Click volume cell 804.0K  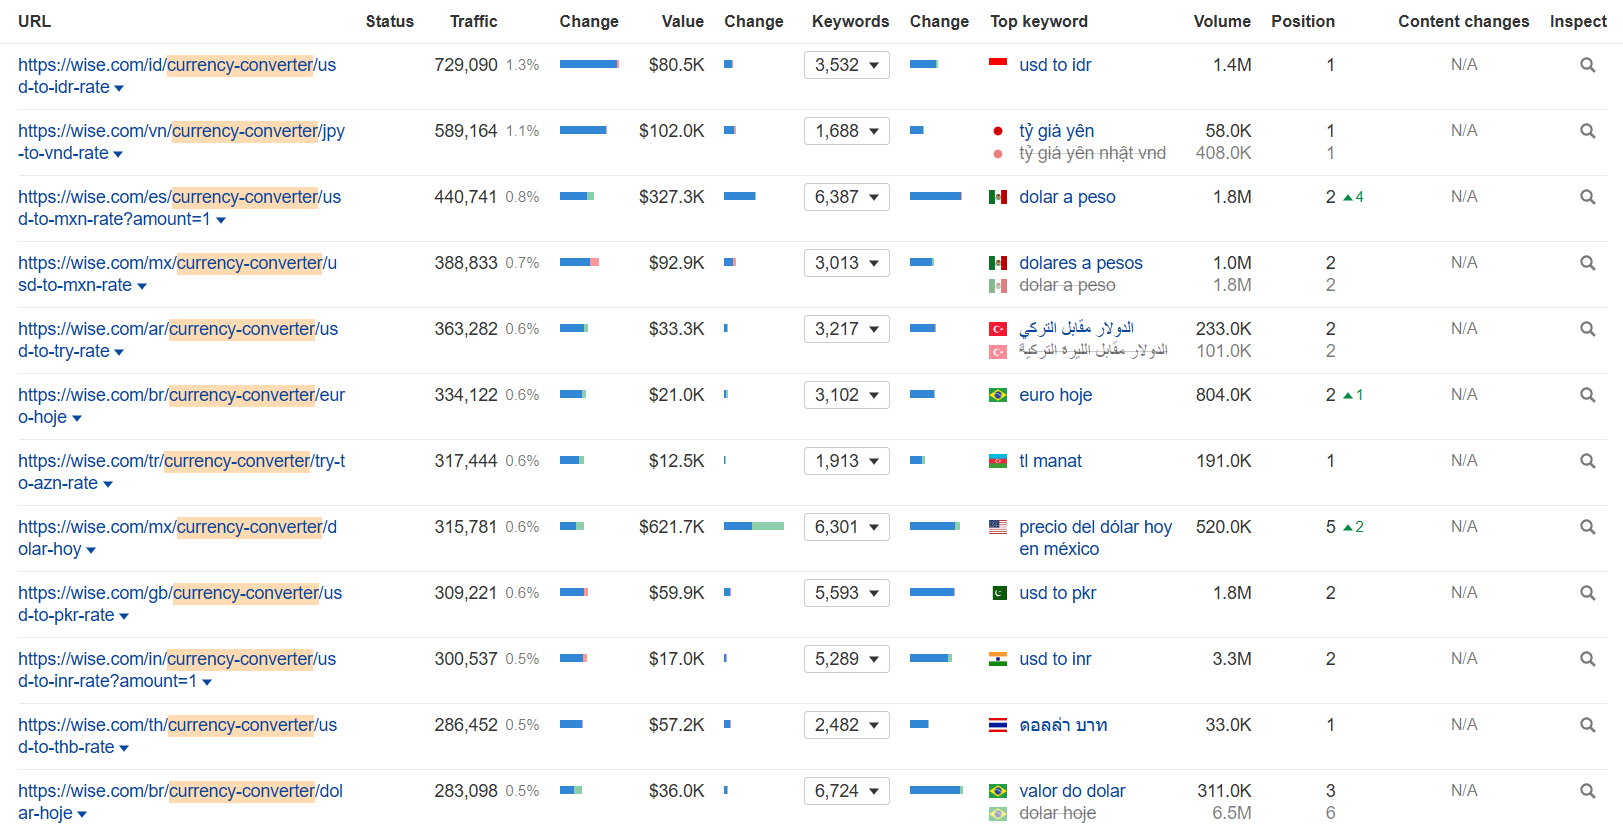pyautogui.click(x=1224, y=395)
